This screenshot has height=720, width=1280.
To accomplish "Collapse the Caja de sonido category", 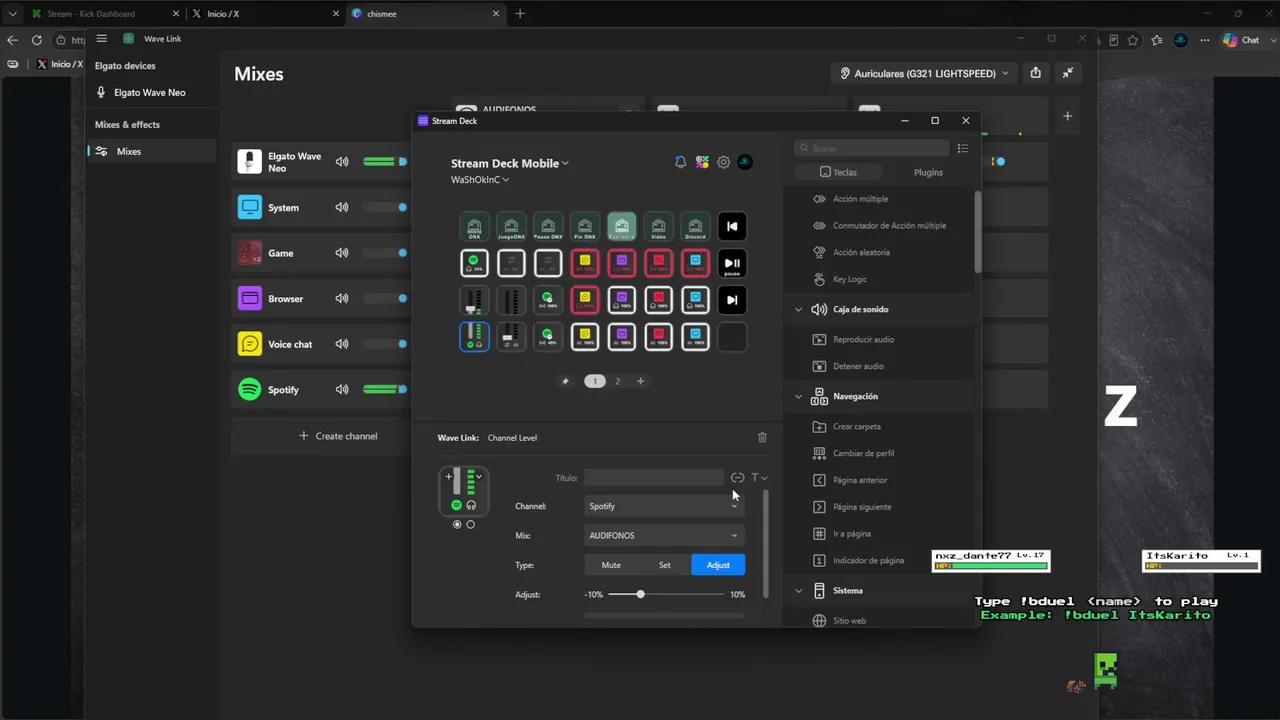I will (x=798, y=309).
